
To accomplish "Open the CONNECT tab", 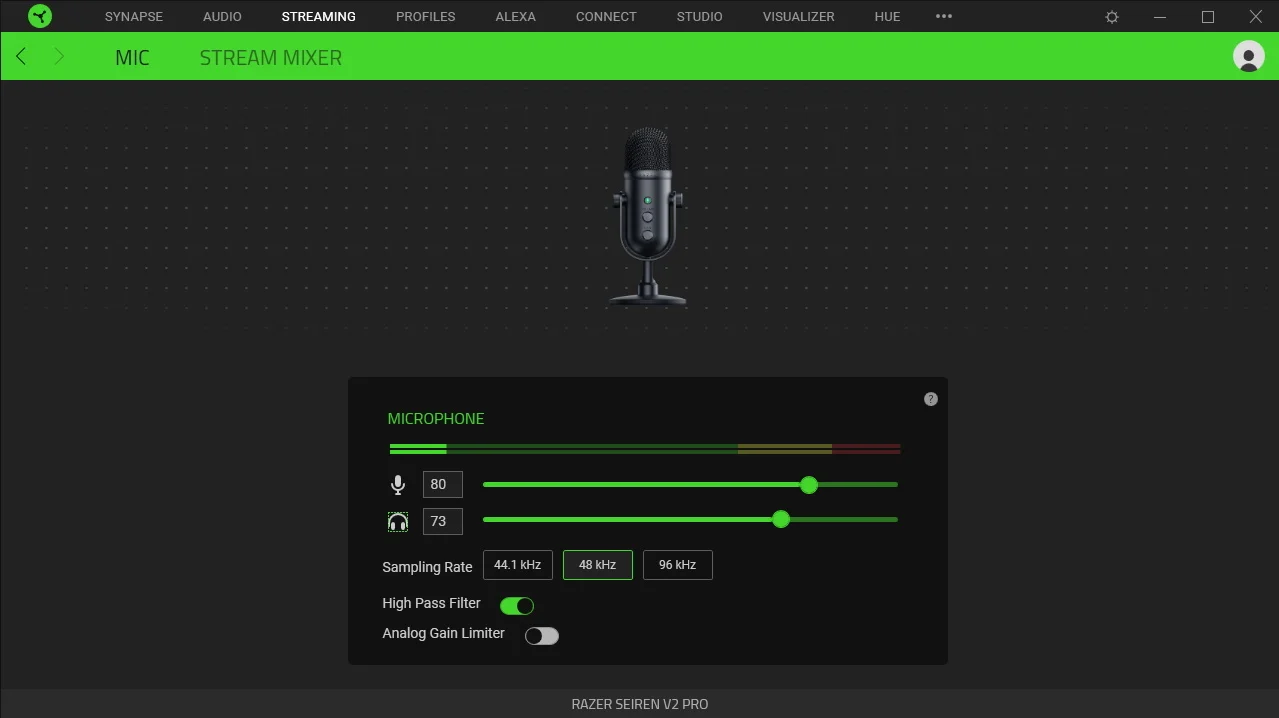I will [x=606, y=17].
